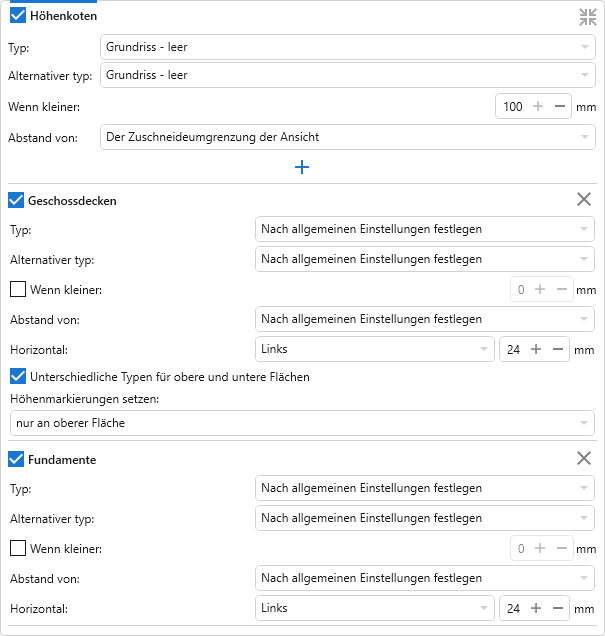Decrease Fundamente Horizontal value with minus

pyautogui.click(x=558, y=608)
